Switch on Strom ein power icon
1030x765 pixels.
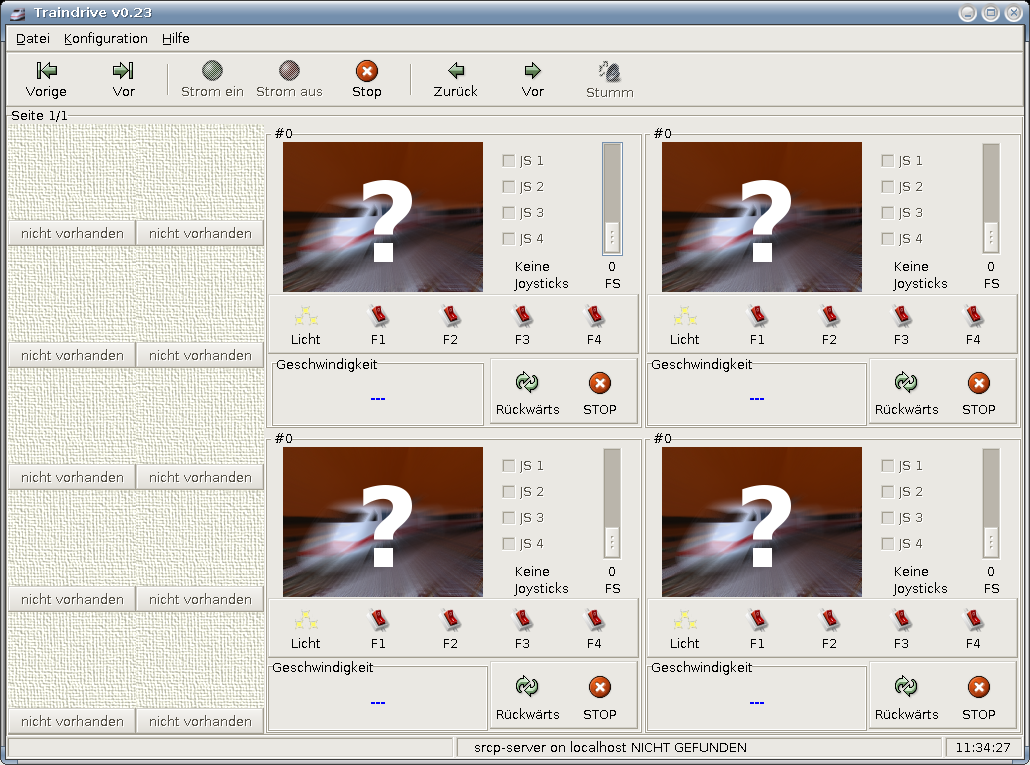(212, 71)
